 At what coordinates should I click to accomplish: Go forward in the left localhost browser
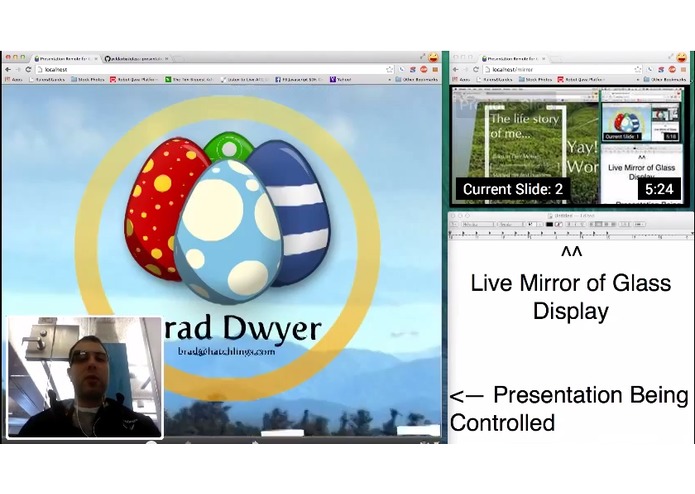click(x=18, y=70)
